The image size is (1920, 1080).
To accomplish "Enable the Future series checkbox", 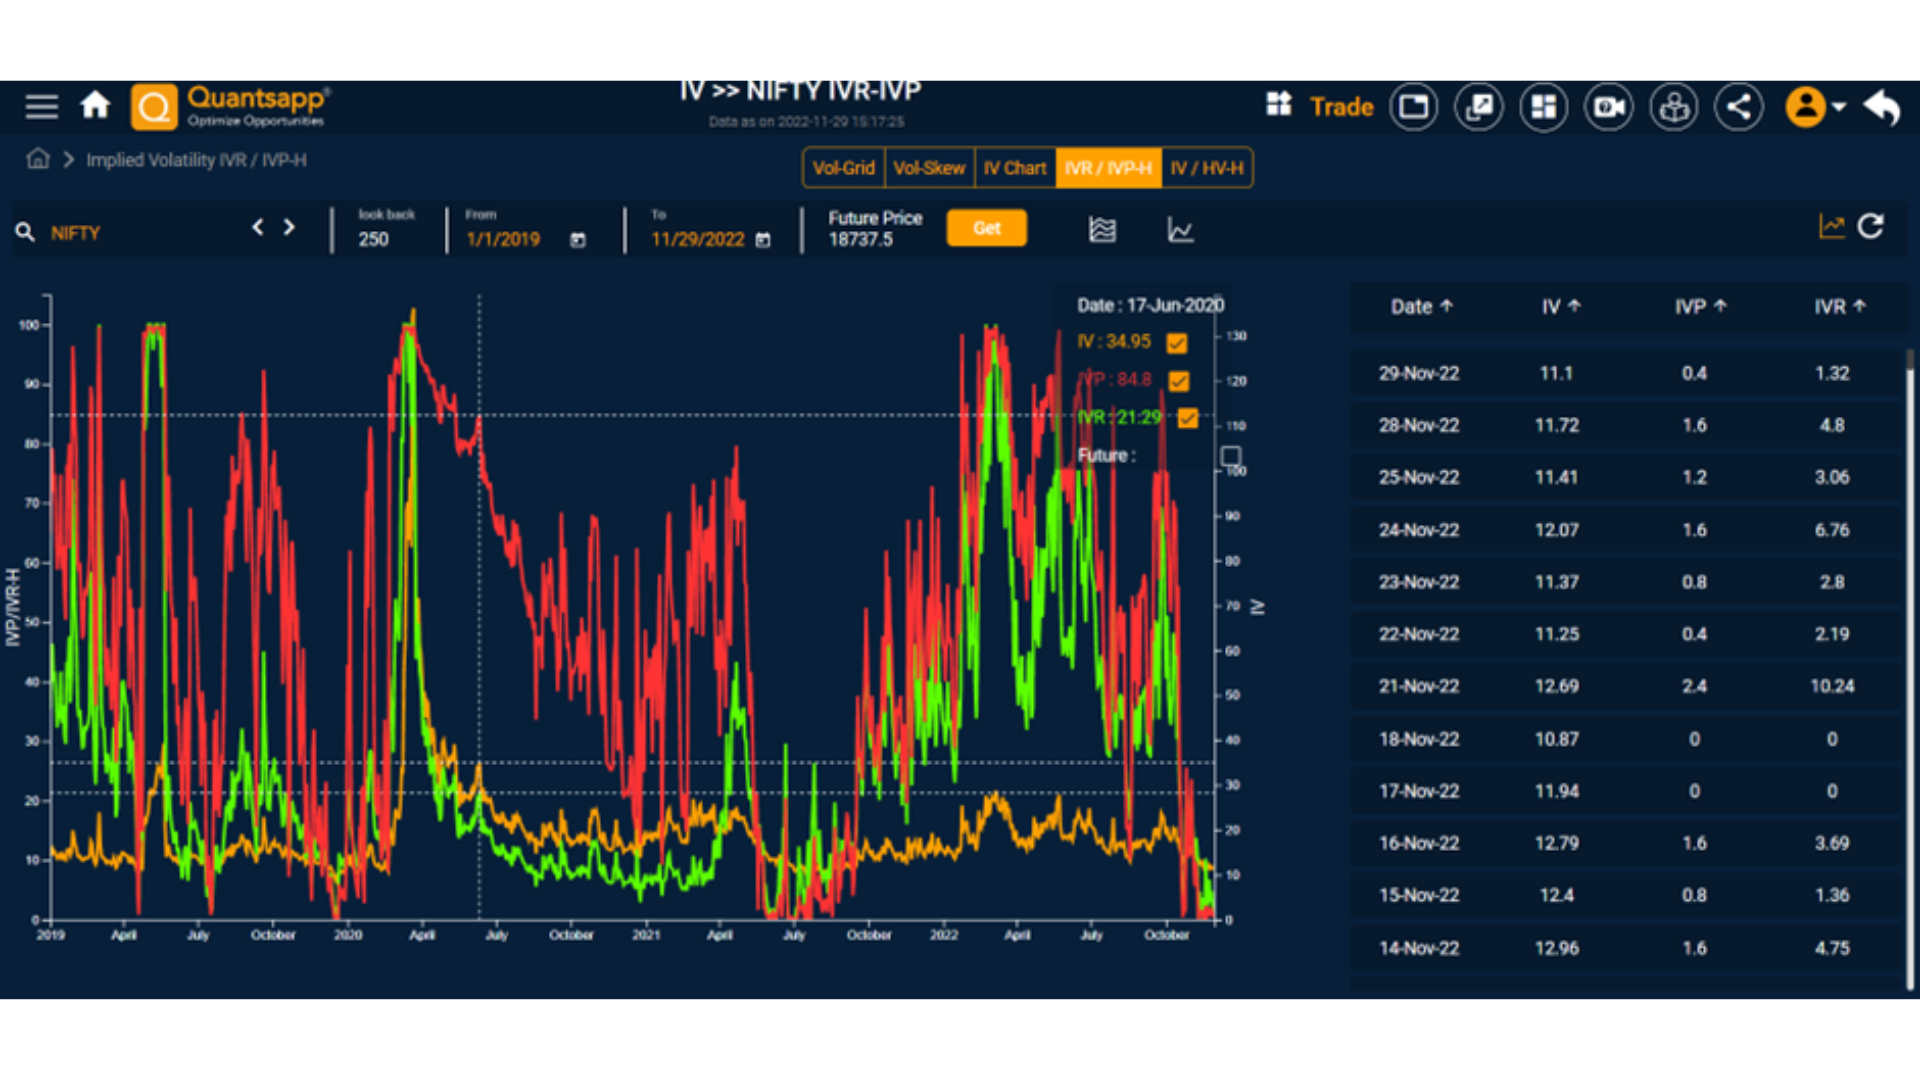I will pyautogui.click(x=1230, y=456).
